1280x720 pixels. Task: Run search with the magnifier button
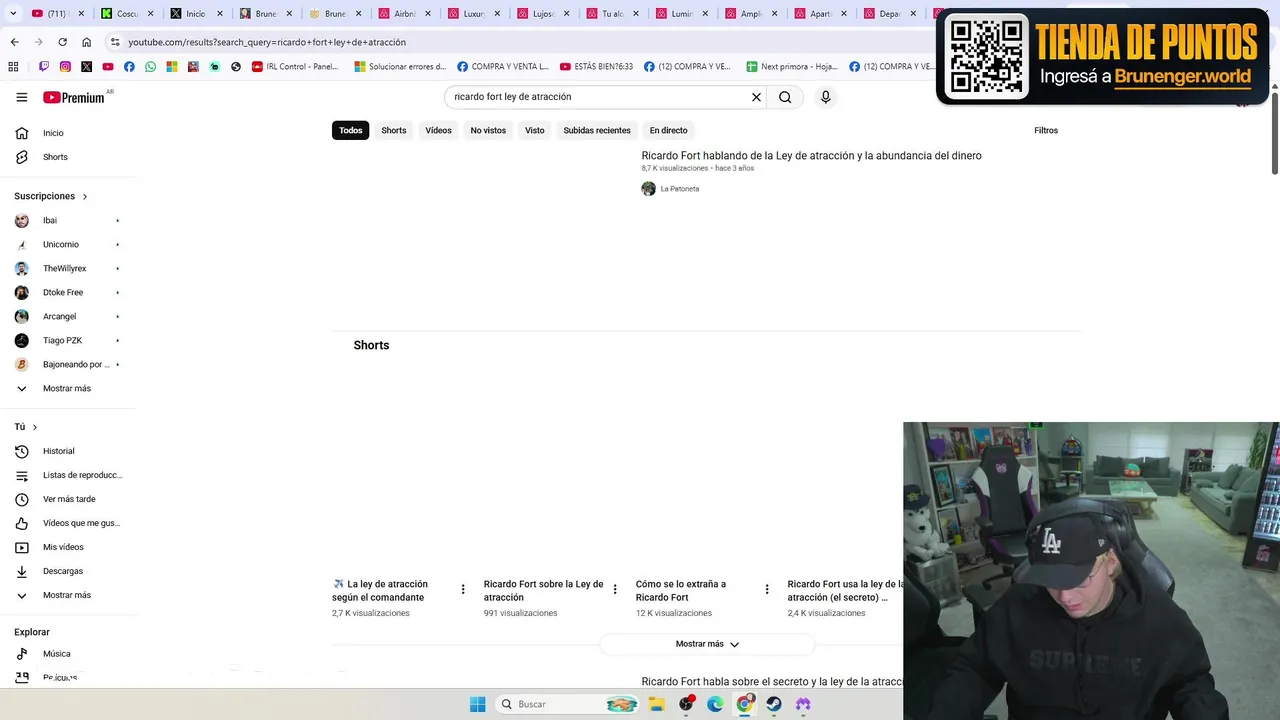[x=785, y=97]
